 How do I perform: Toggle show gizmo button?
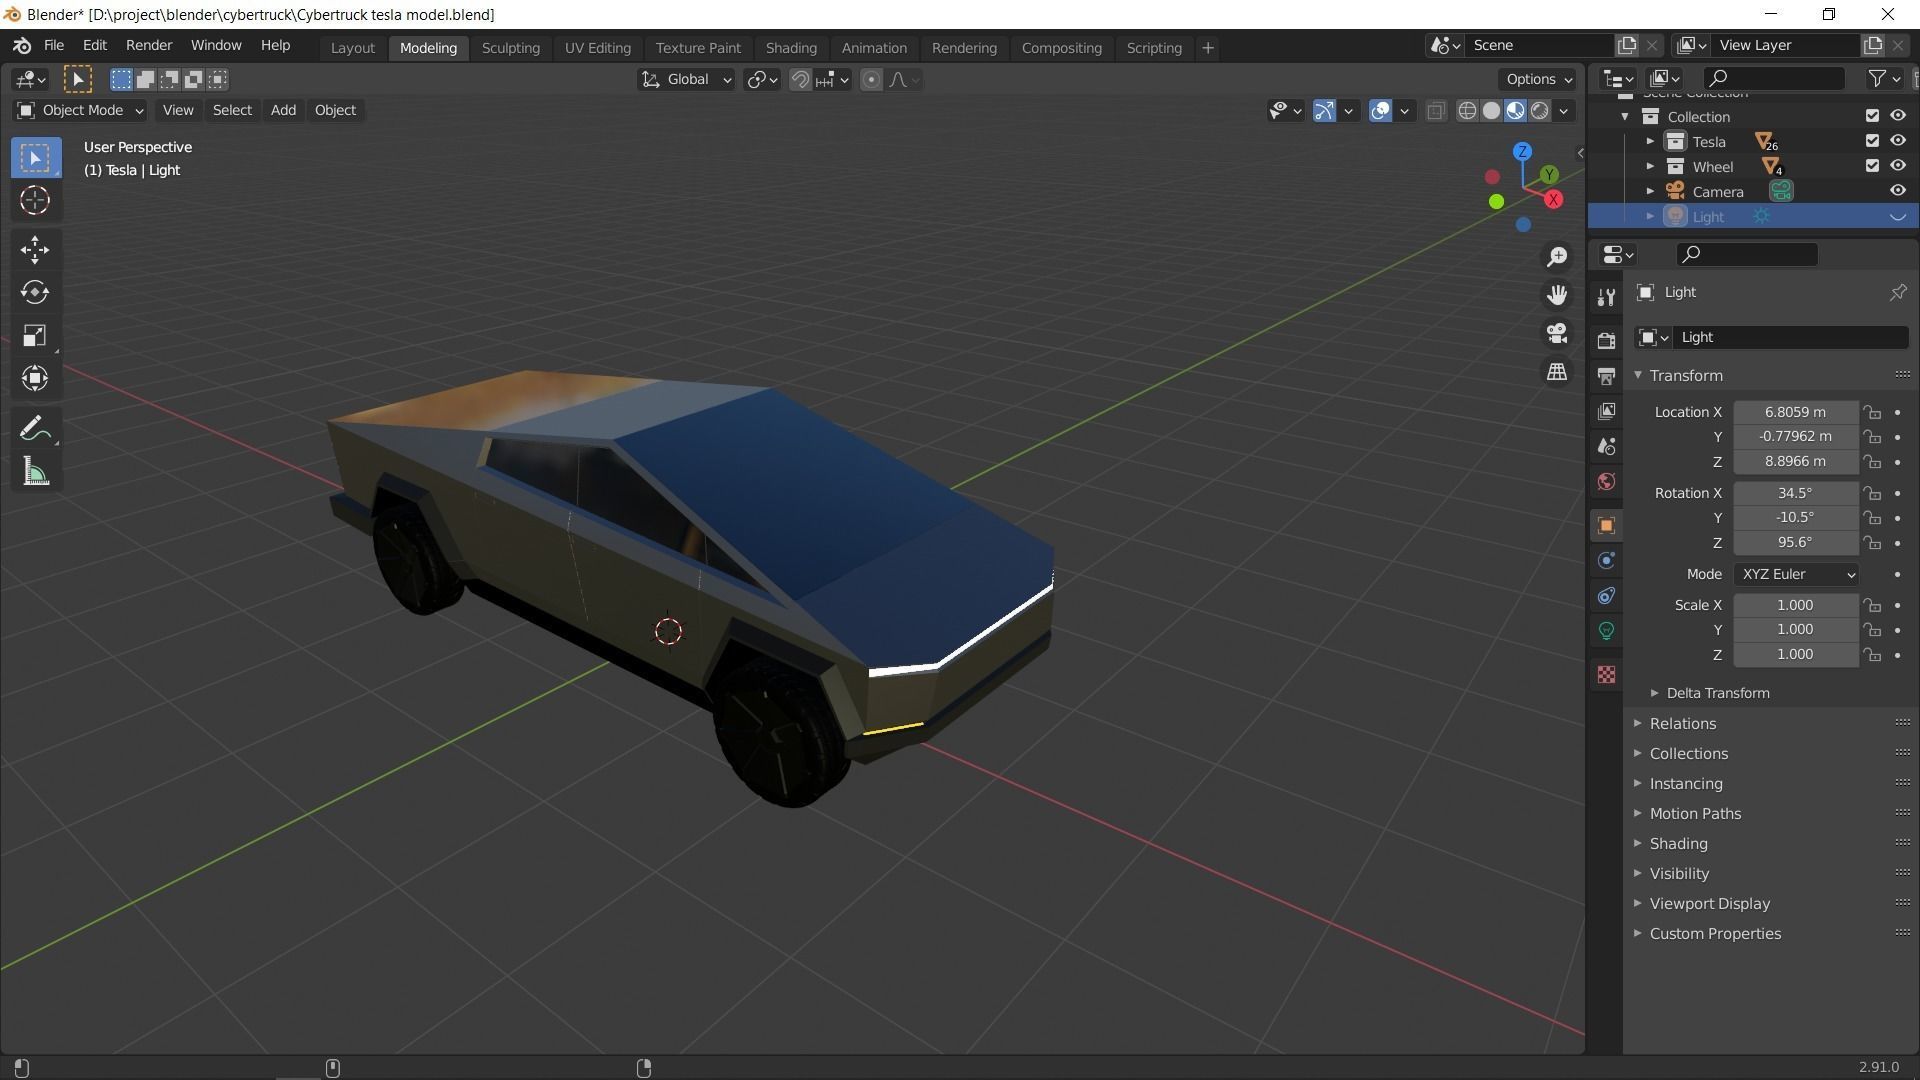[1324, 111]
